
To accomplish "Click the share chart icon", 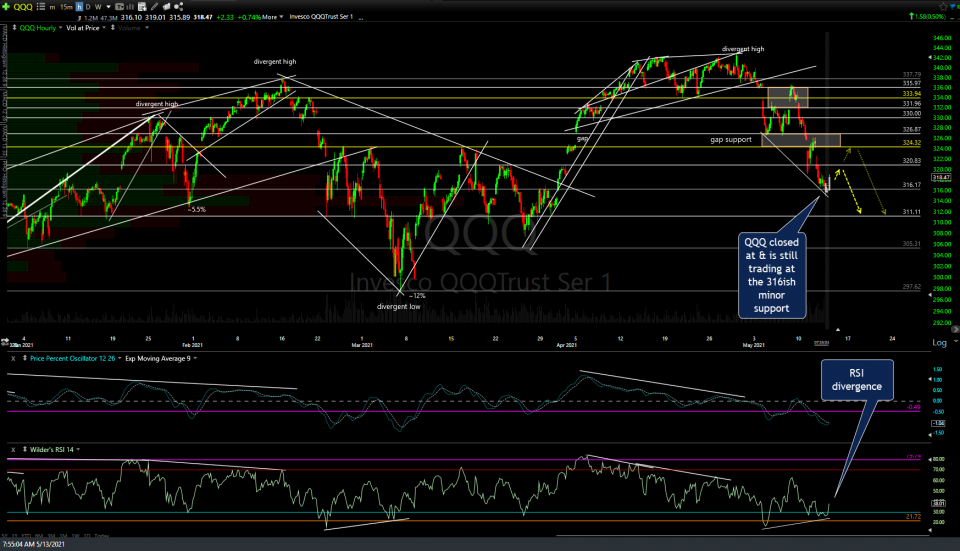I will [x=179, y=7].
